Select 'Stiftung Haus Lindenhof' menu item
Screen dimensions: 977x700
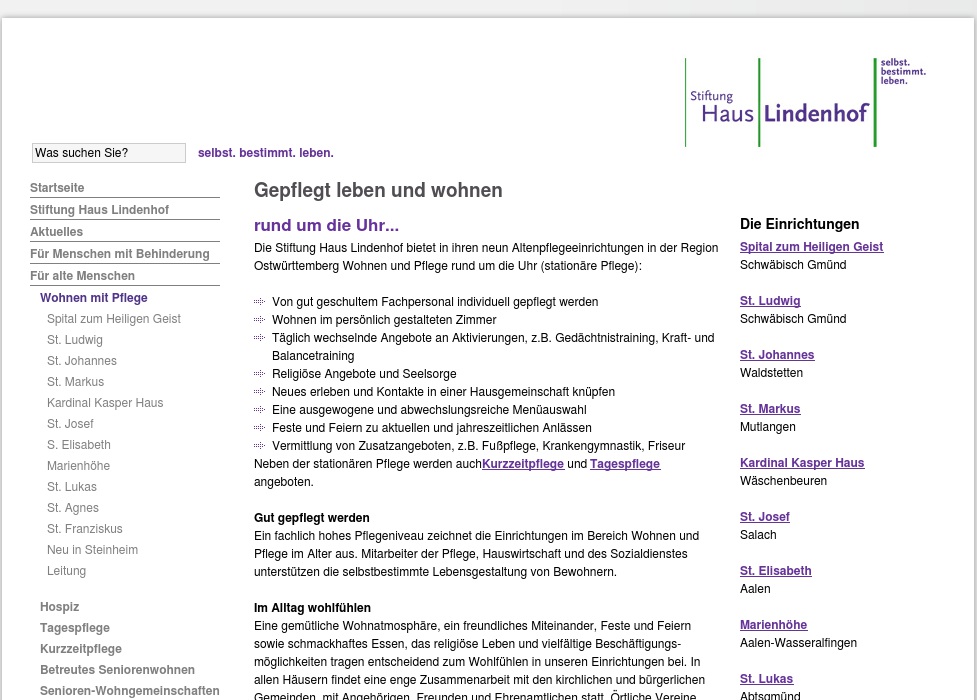point(99,209)
